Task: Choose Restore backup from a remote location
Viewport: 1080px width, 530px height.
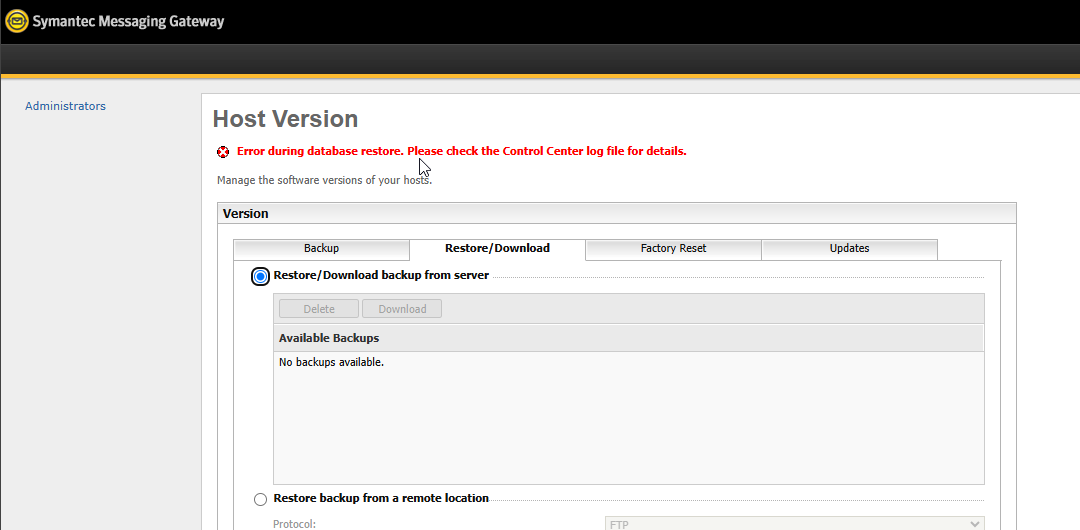Action: pyautogui.click(x=260, y=499)
